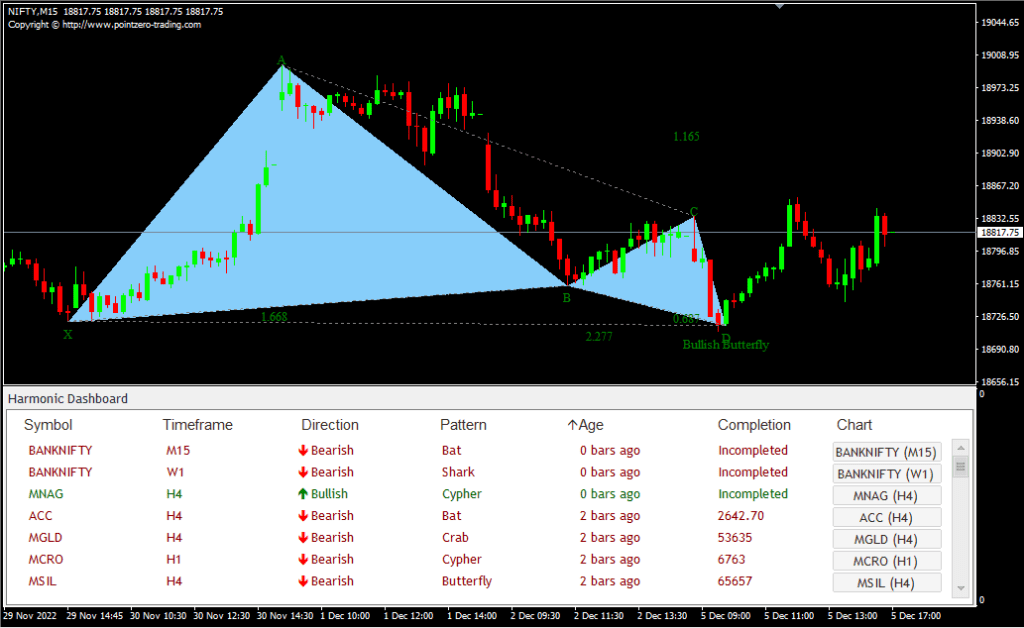Open the MGLD (H4) chart button
1024x628 pixels.
point(886,539)
